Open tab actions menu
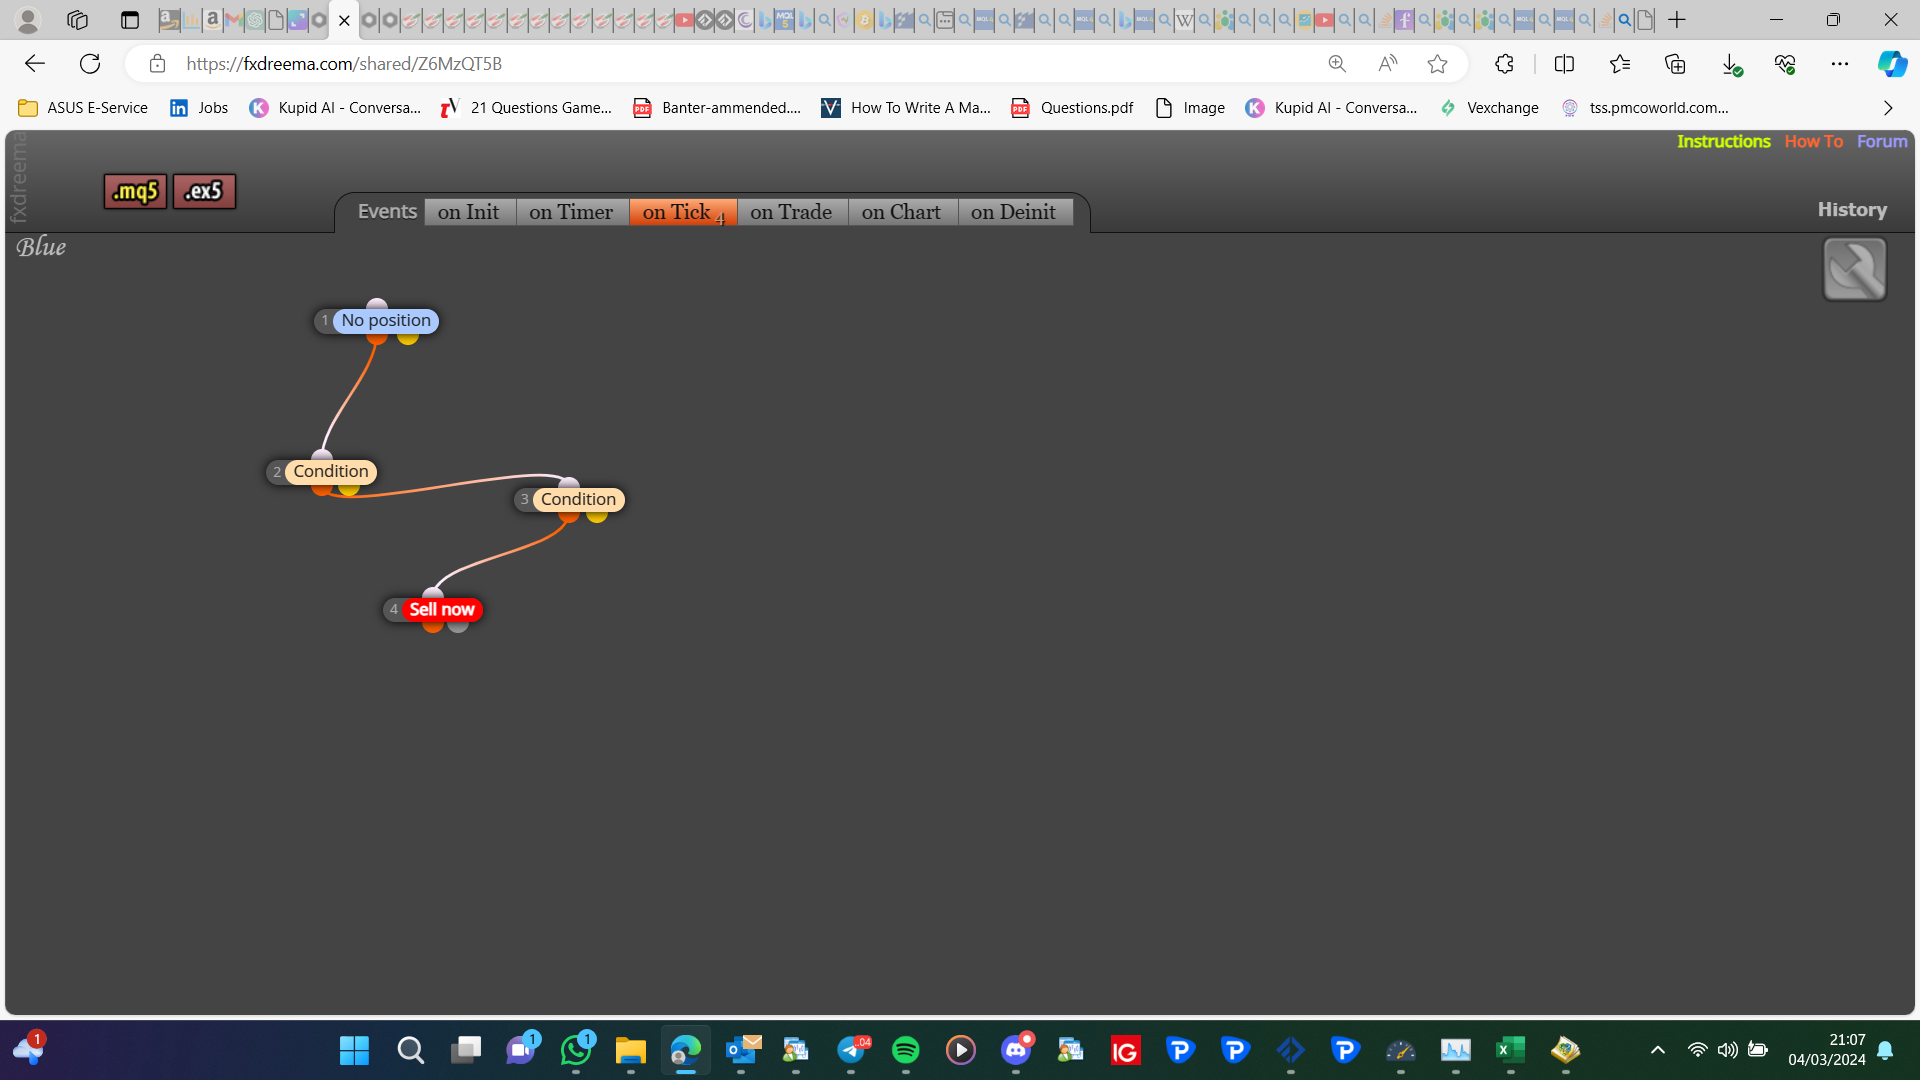Viewport: 1920px width, 1080px height. (x=129, y=20)
